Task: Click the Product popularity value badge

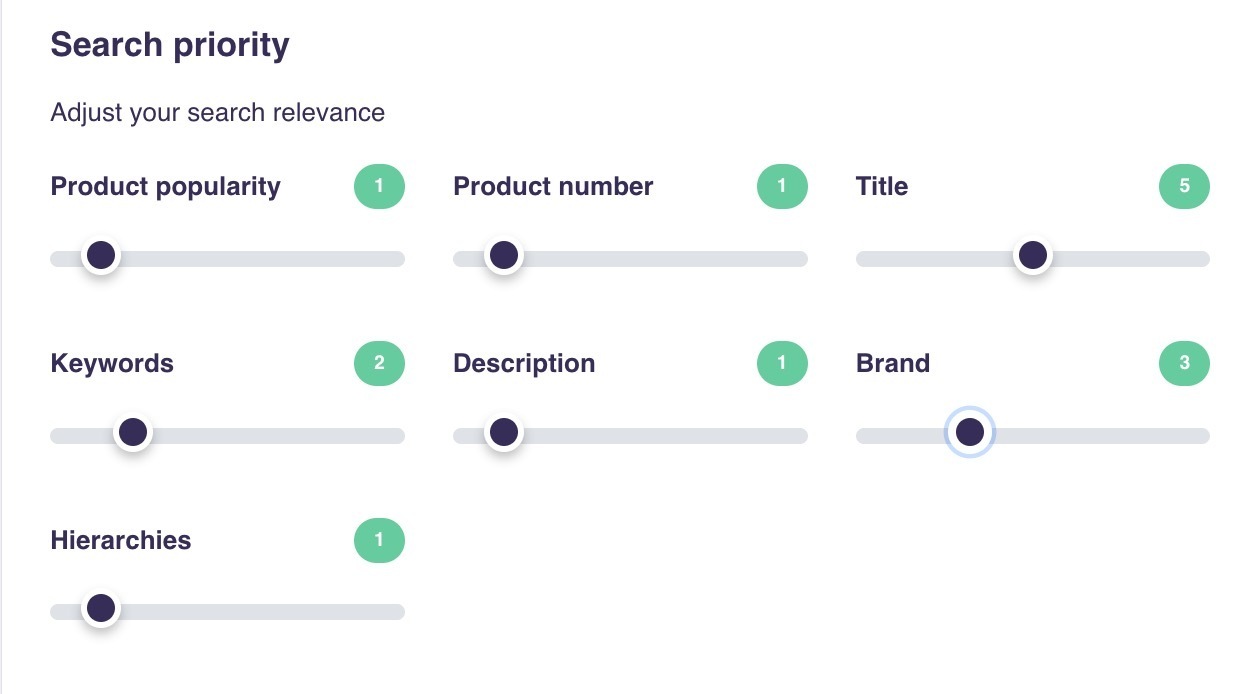Action: [379, 187]
